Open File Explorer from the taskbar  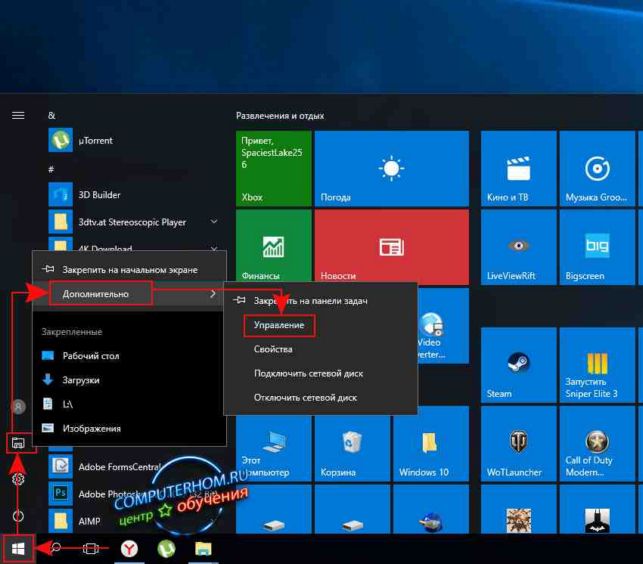[203, 548]
